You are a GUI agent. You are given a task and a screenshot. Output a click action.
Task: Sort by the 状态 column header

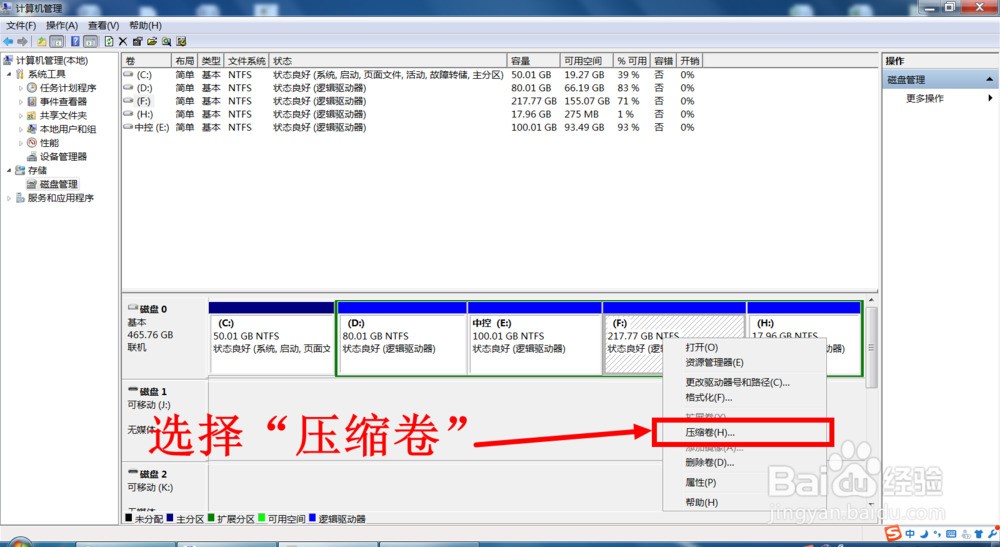[388, 61]
